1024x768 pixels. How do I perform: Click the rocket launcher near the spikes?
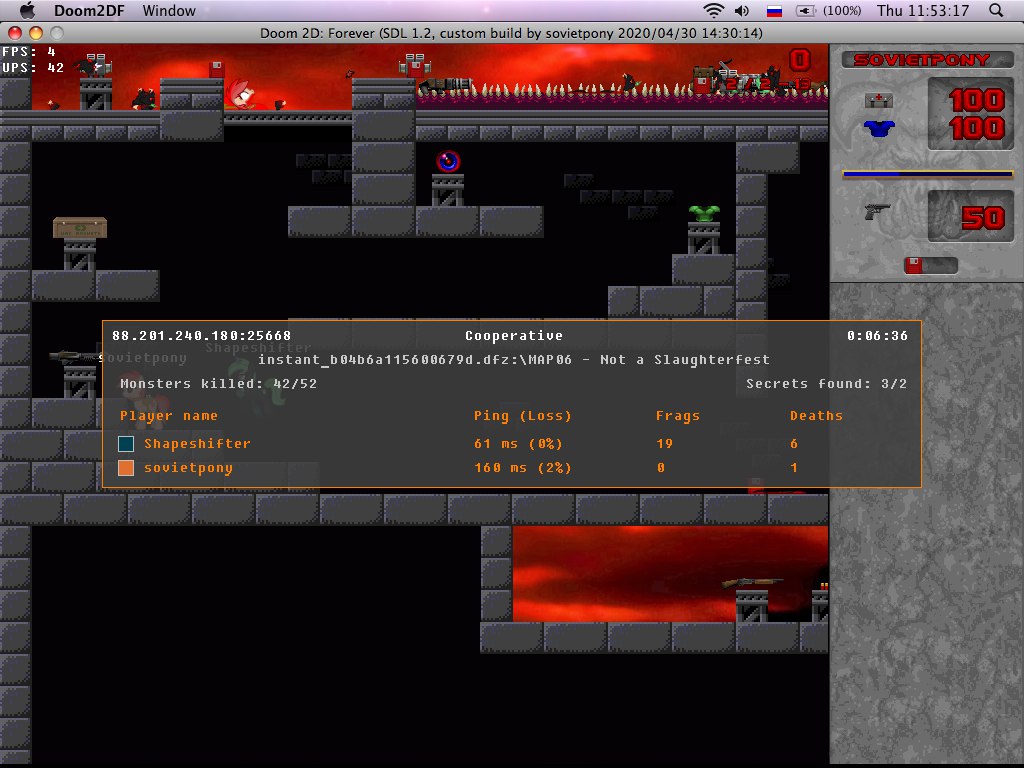444,84
